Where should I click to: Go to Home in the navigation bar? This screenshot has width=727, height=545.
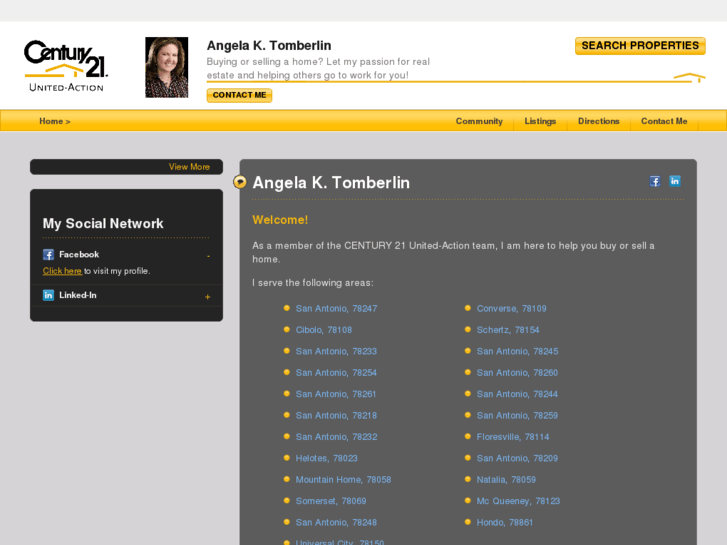pos(55,121)
